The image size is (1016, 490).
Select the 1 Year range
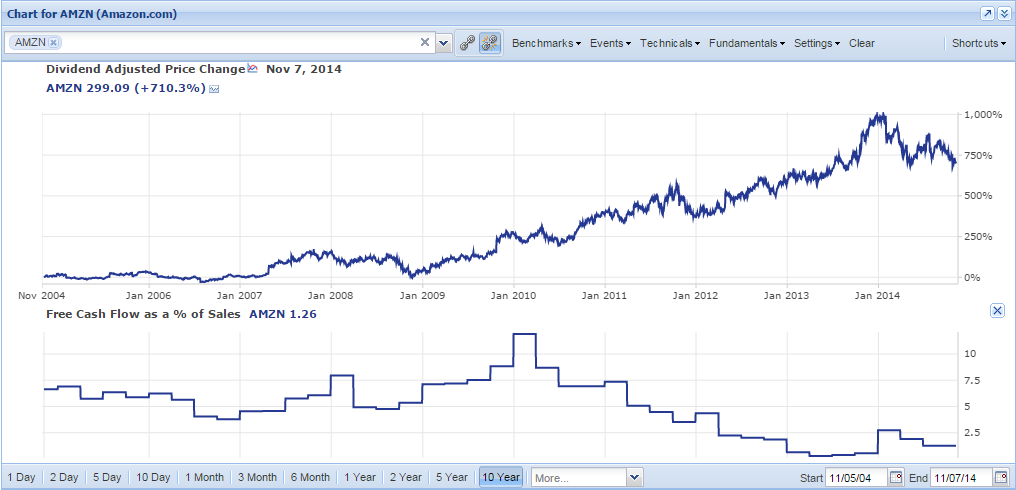tap(360, 477)
